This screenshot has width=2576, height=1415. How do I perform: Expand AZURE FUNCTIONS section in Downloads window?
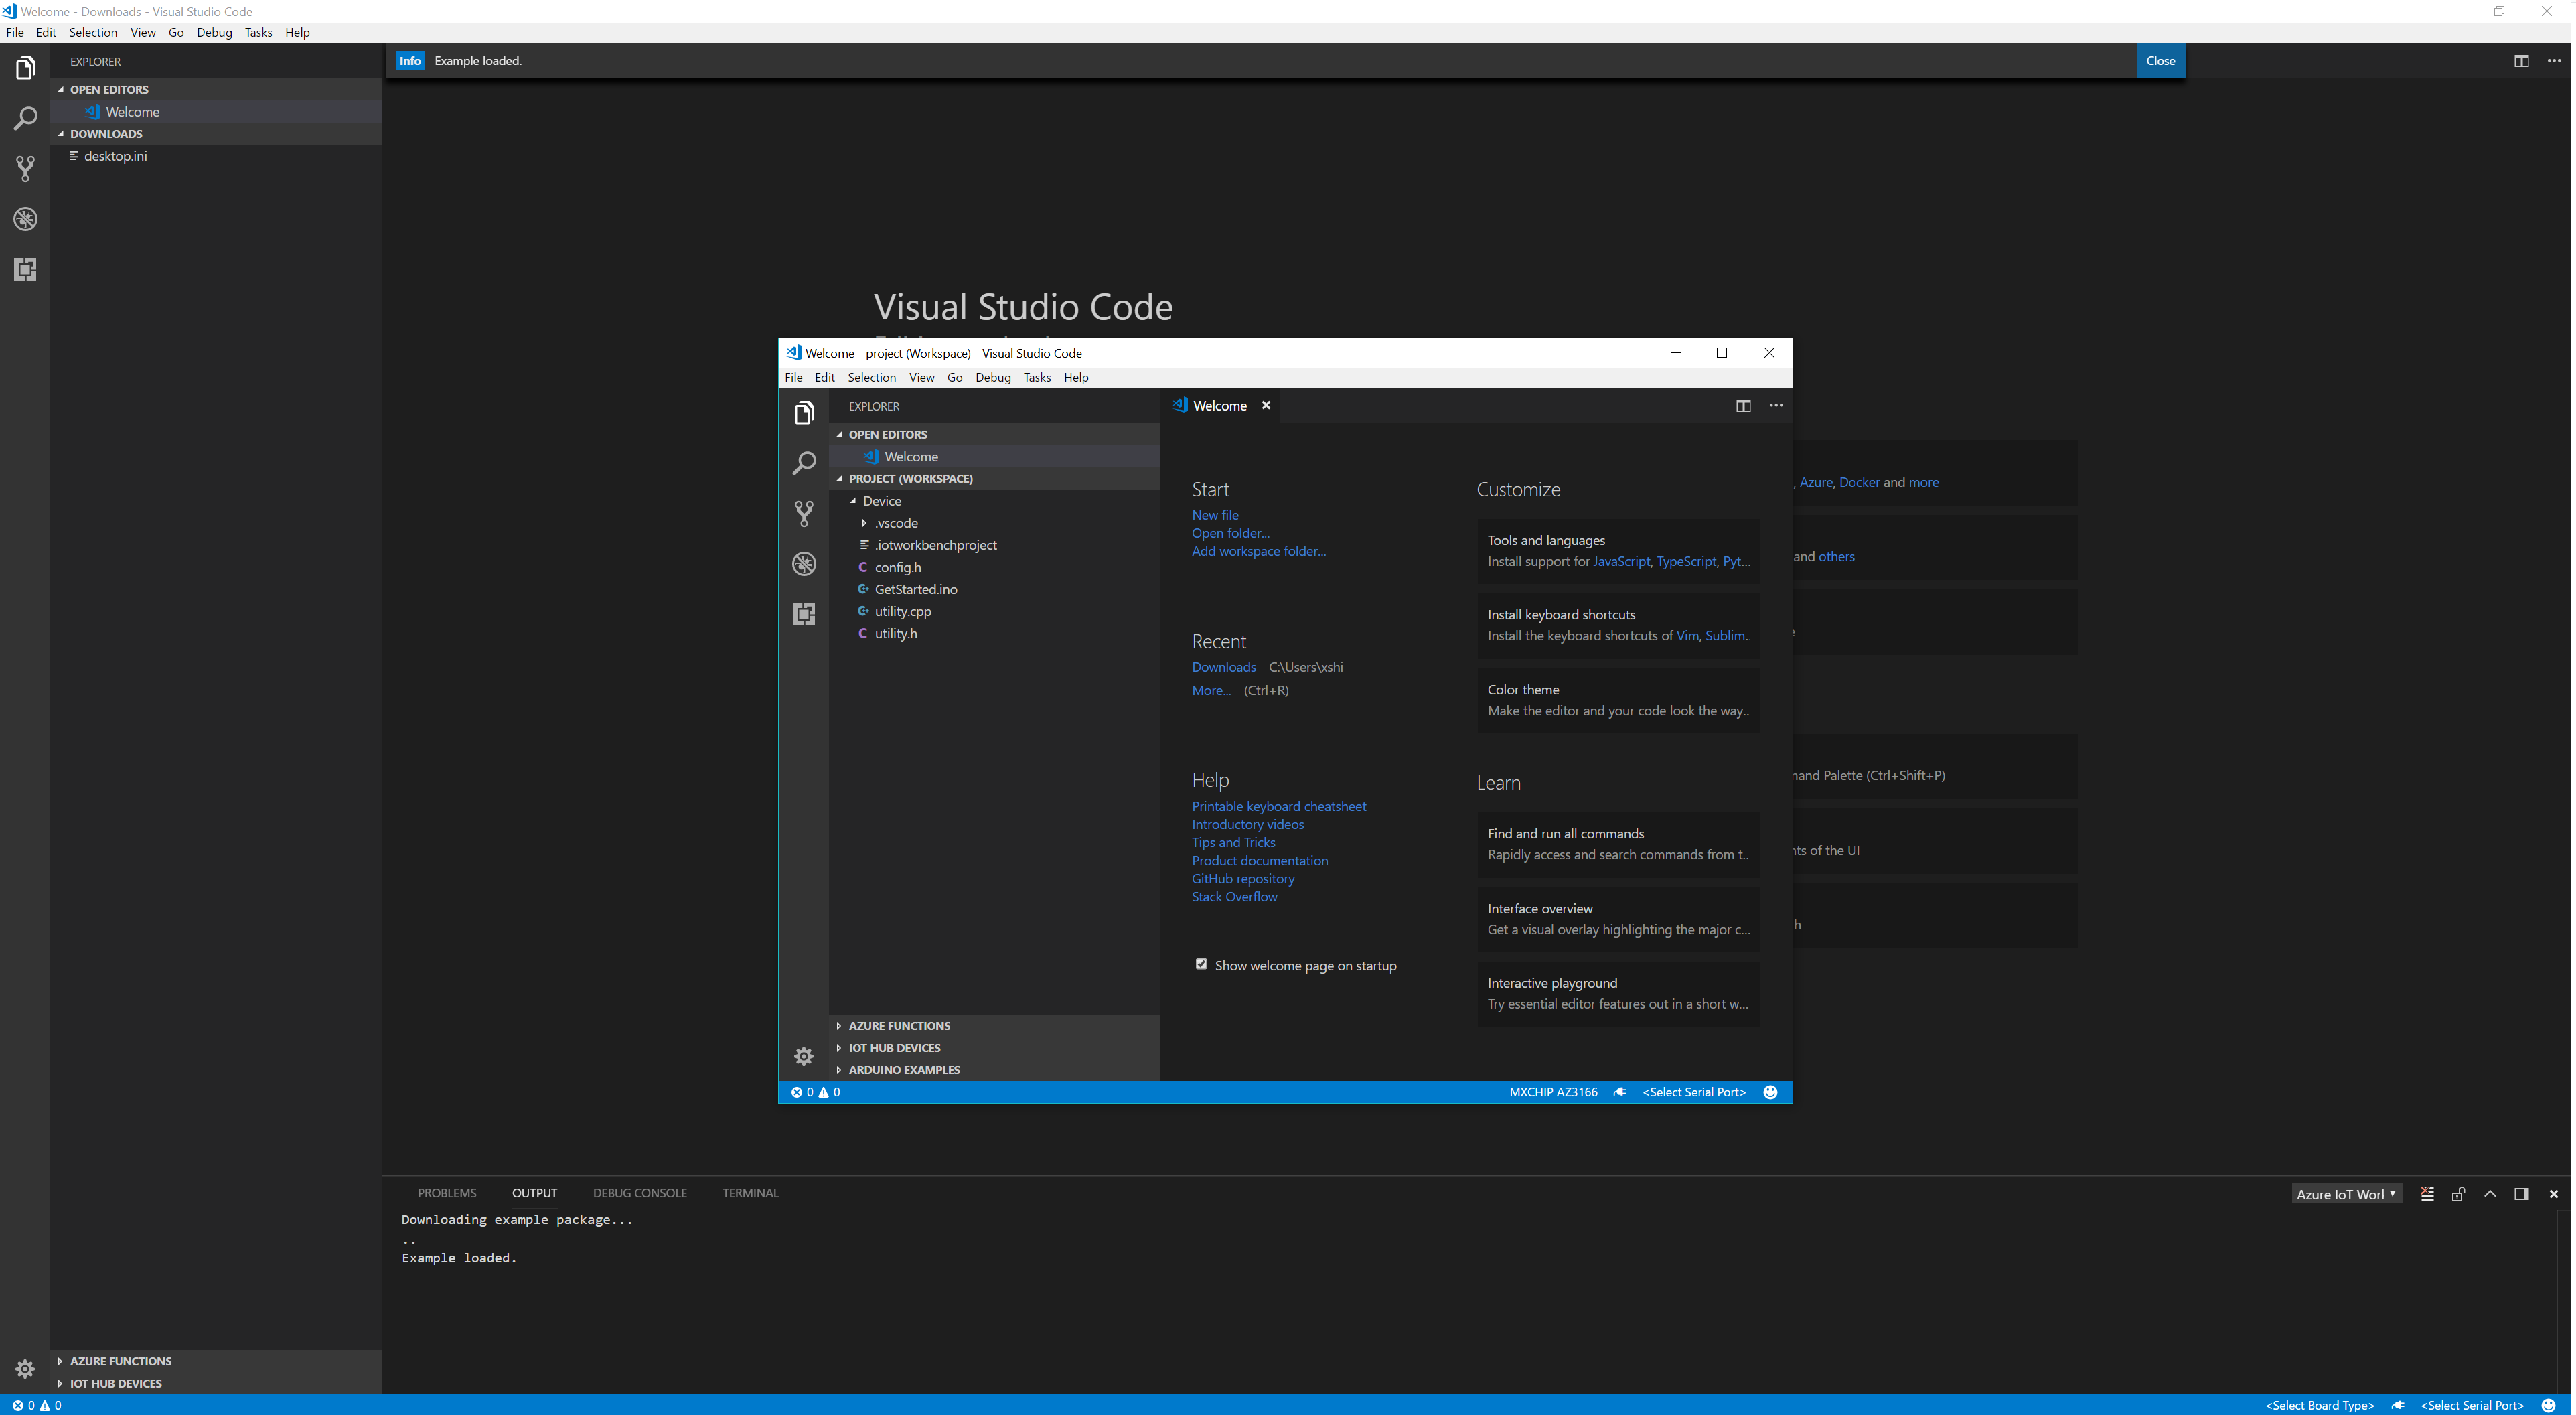pos(216,1361)
